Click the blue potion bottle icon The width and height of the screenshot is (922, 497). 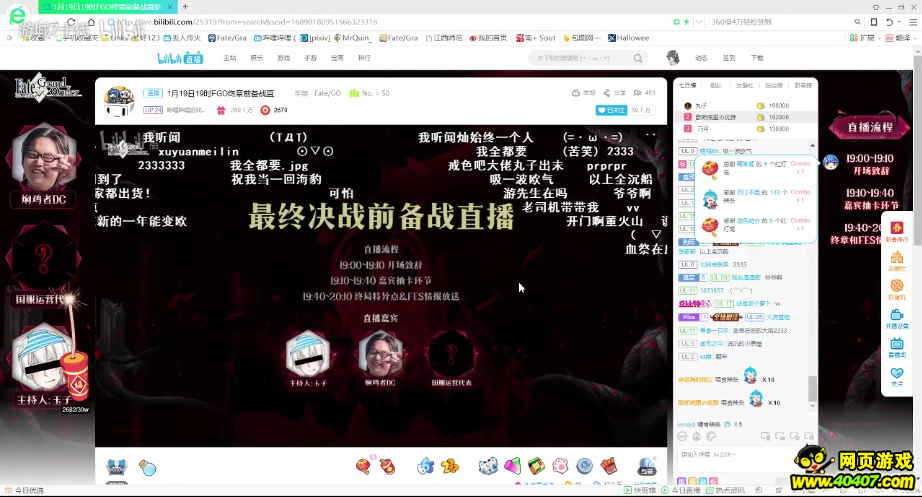tap(147, 468)
